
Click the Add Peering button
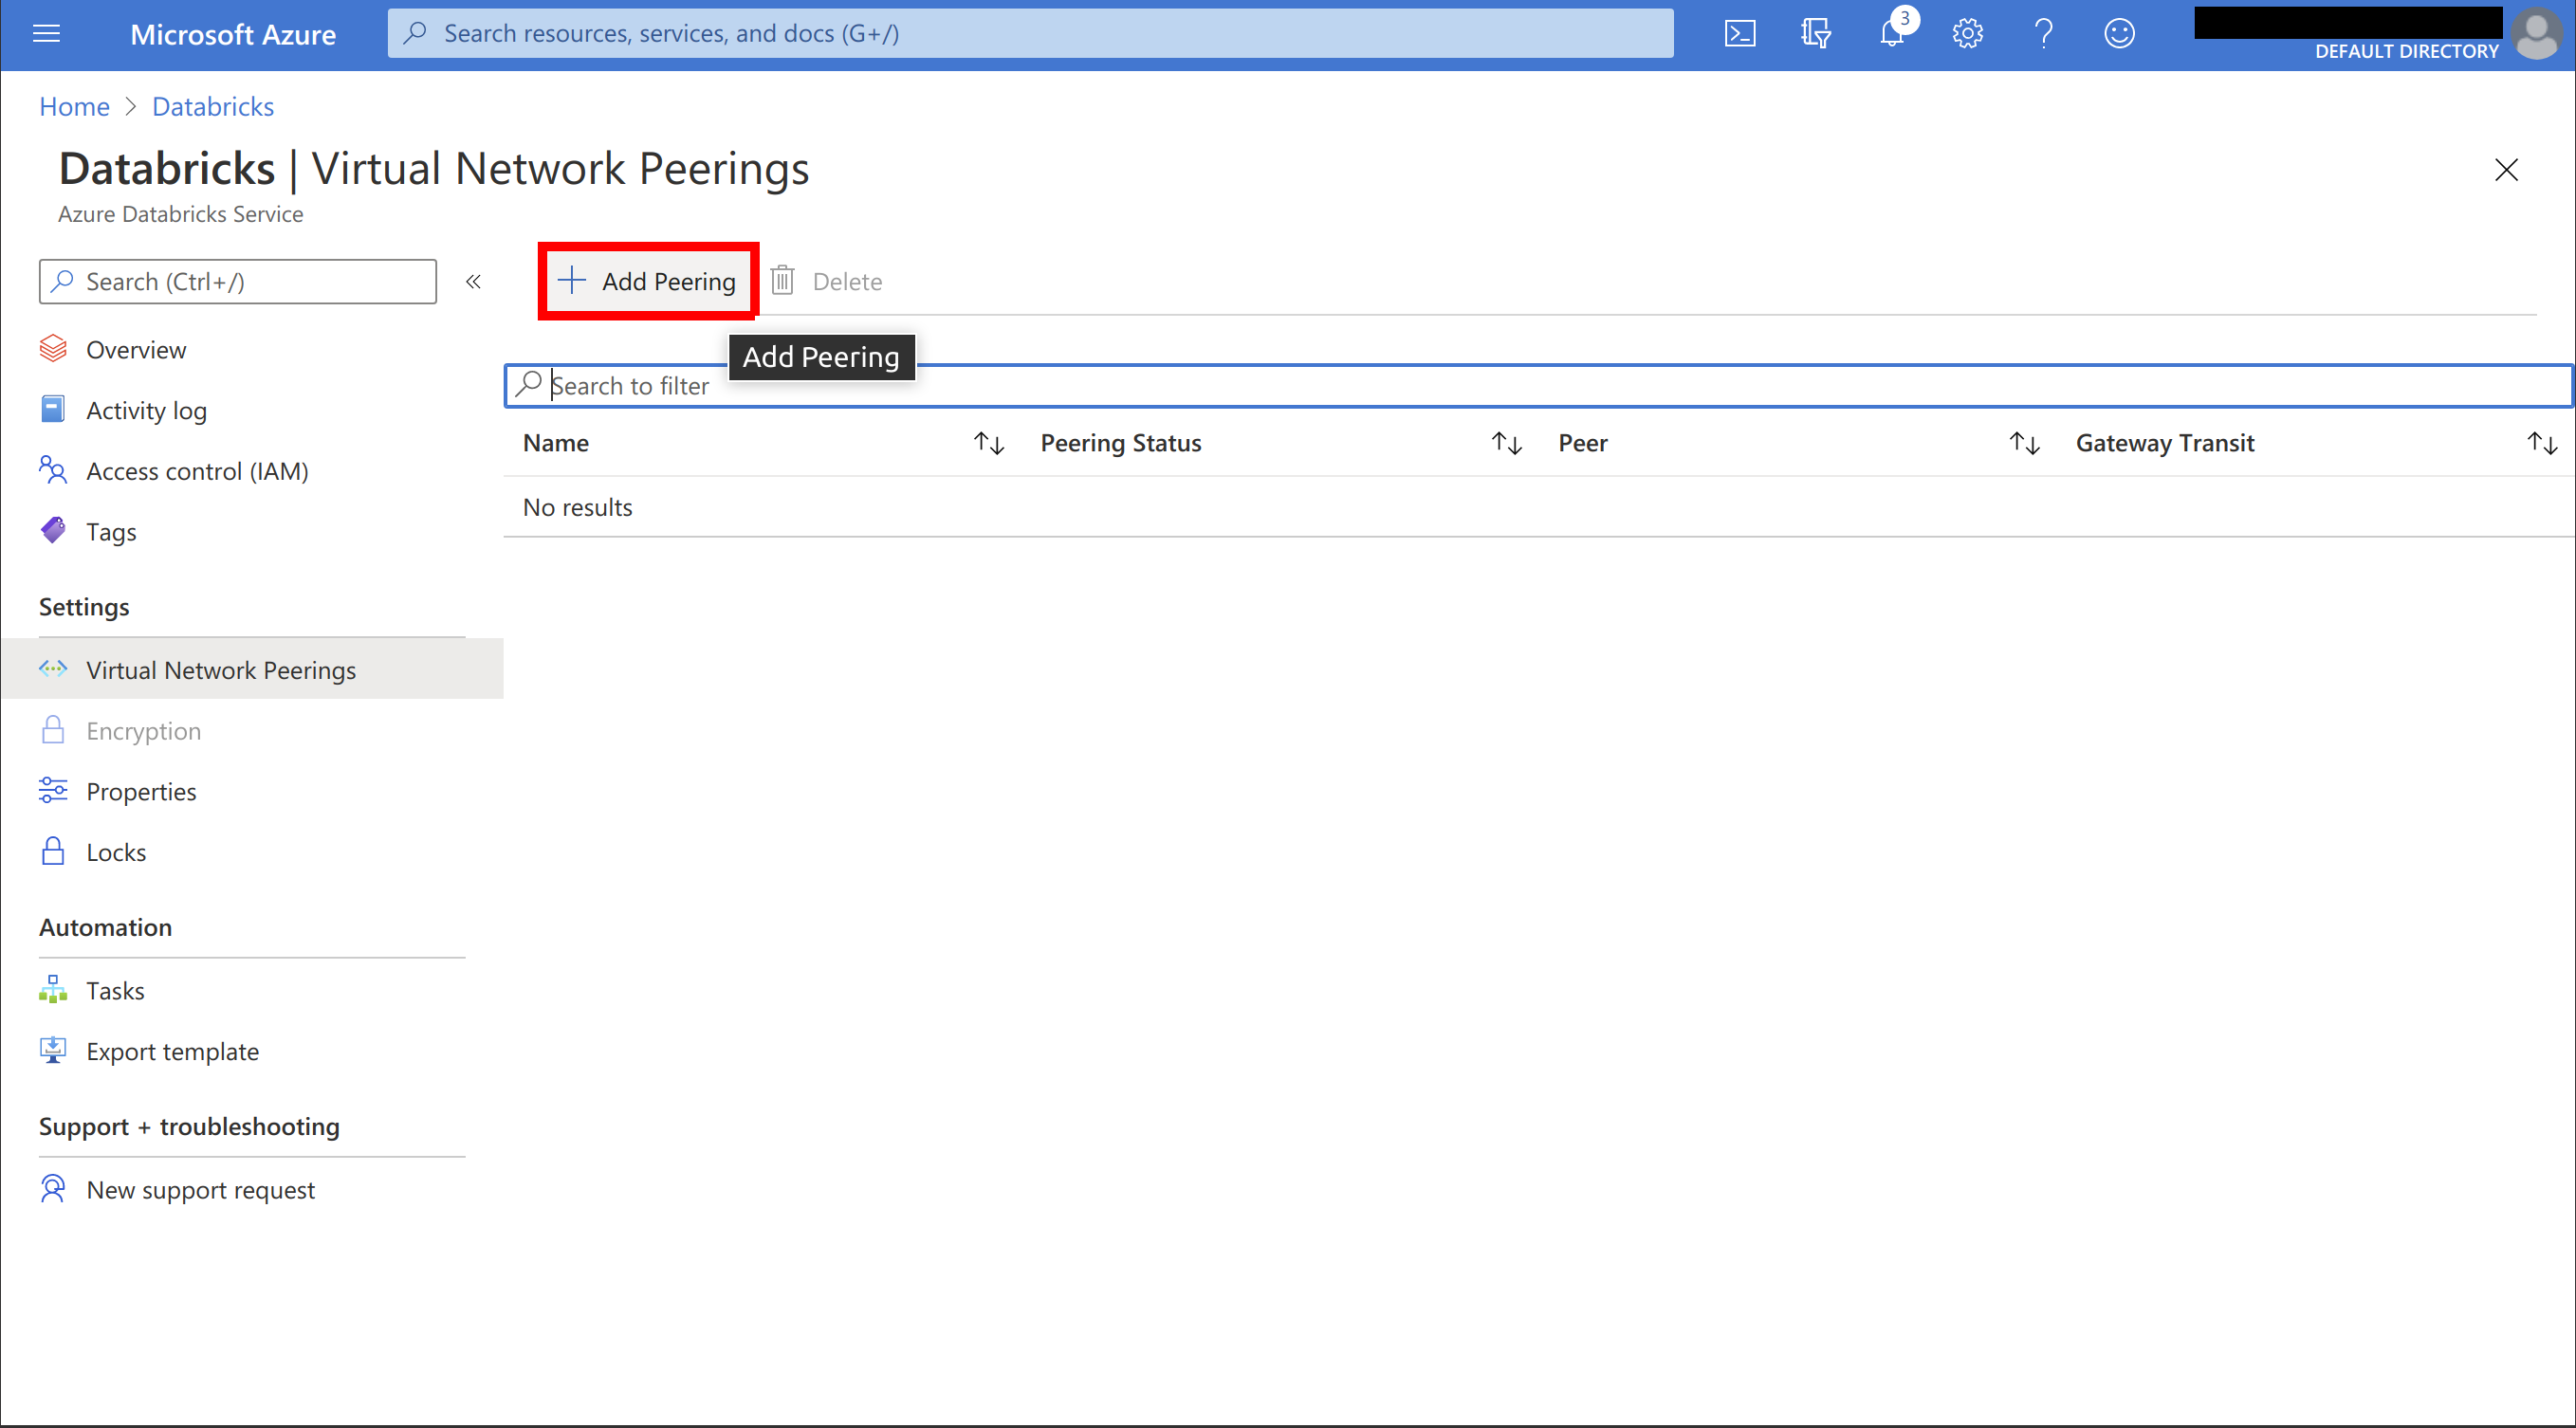(x=647, y=281)
